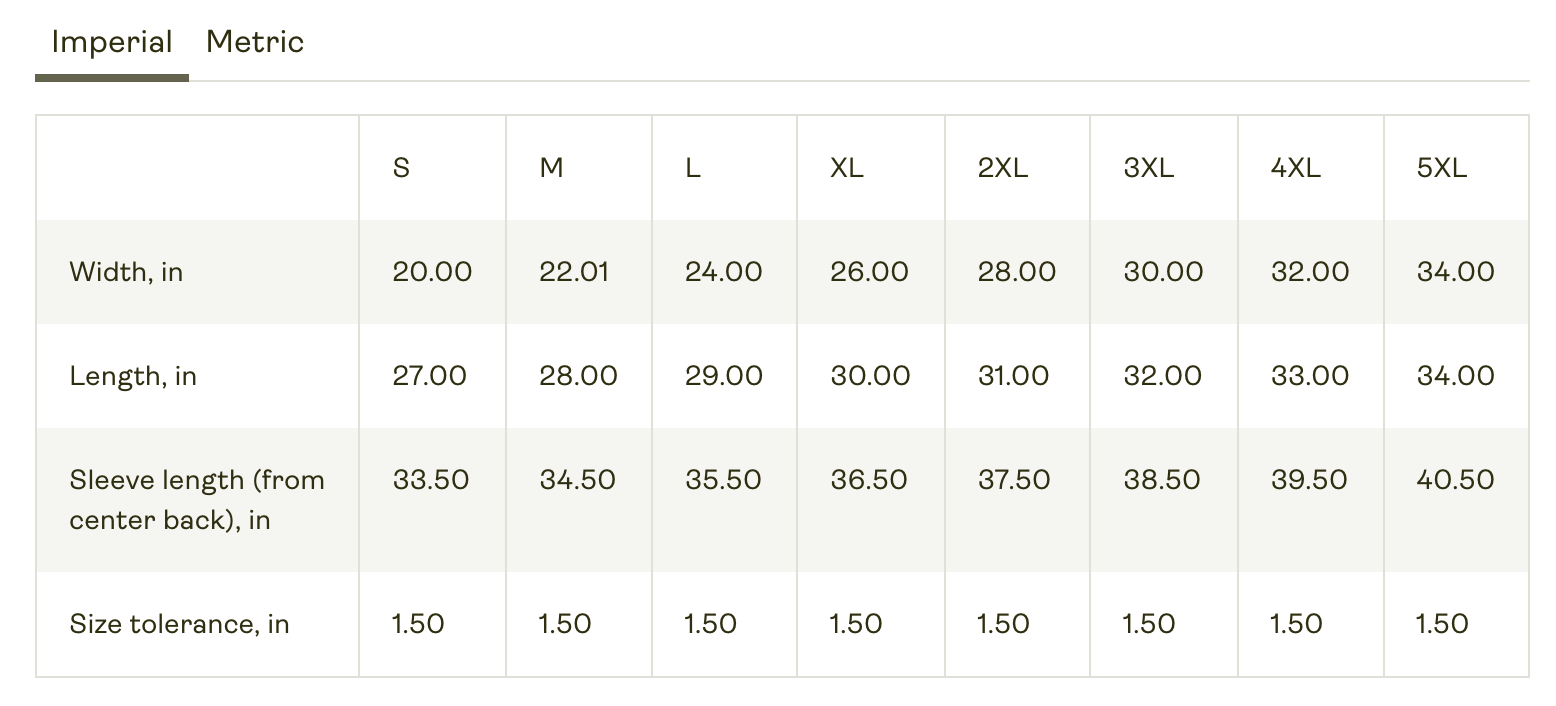The height and width of the screenshot is (706, 1556).
Task: Click the 5XL size column header
Action: point(1442,168)
